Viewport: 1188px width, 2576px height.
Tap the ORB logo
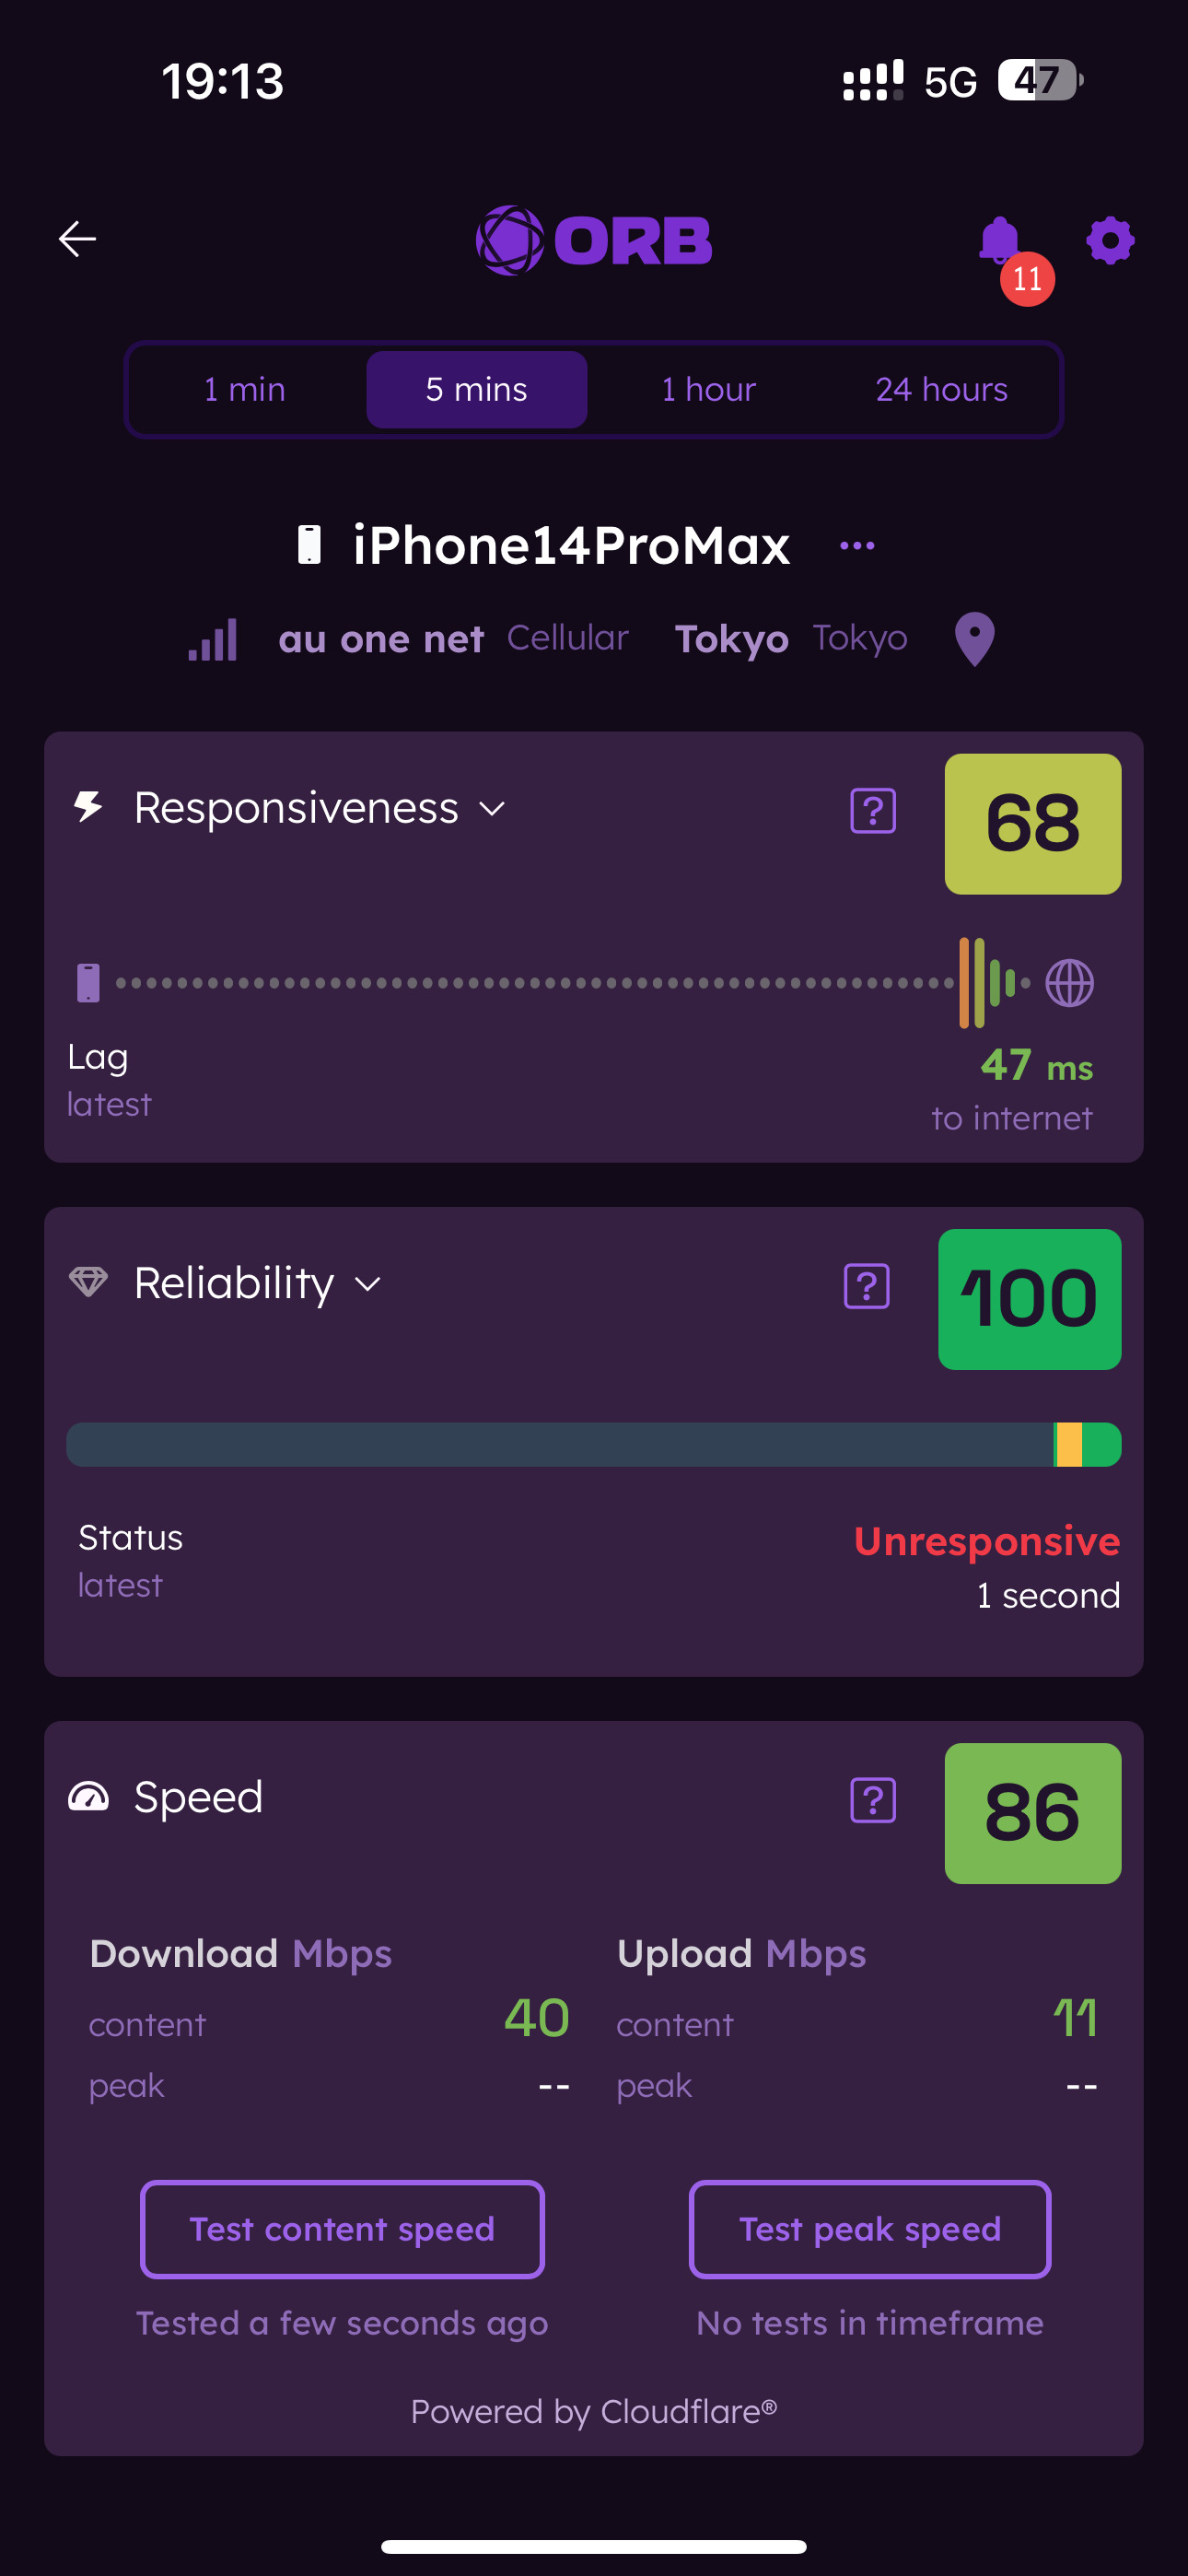(x=593, y=240)
